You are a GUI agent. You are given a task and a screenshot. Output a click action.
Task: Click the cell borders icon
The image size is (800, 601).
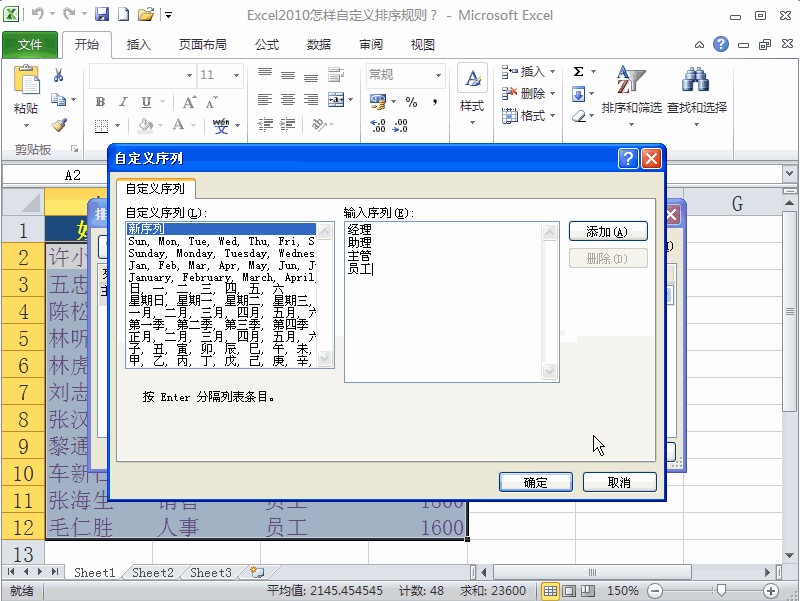(x=102, y=126)
